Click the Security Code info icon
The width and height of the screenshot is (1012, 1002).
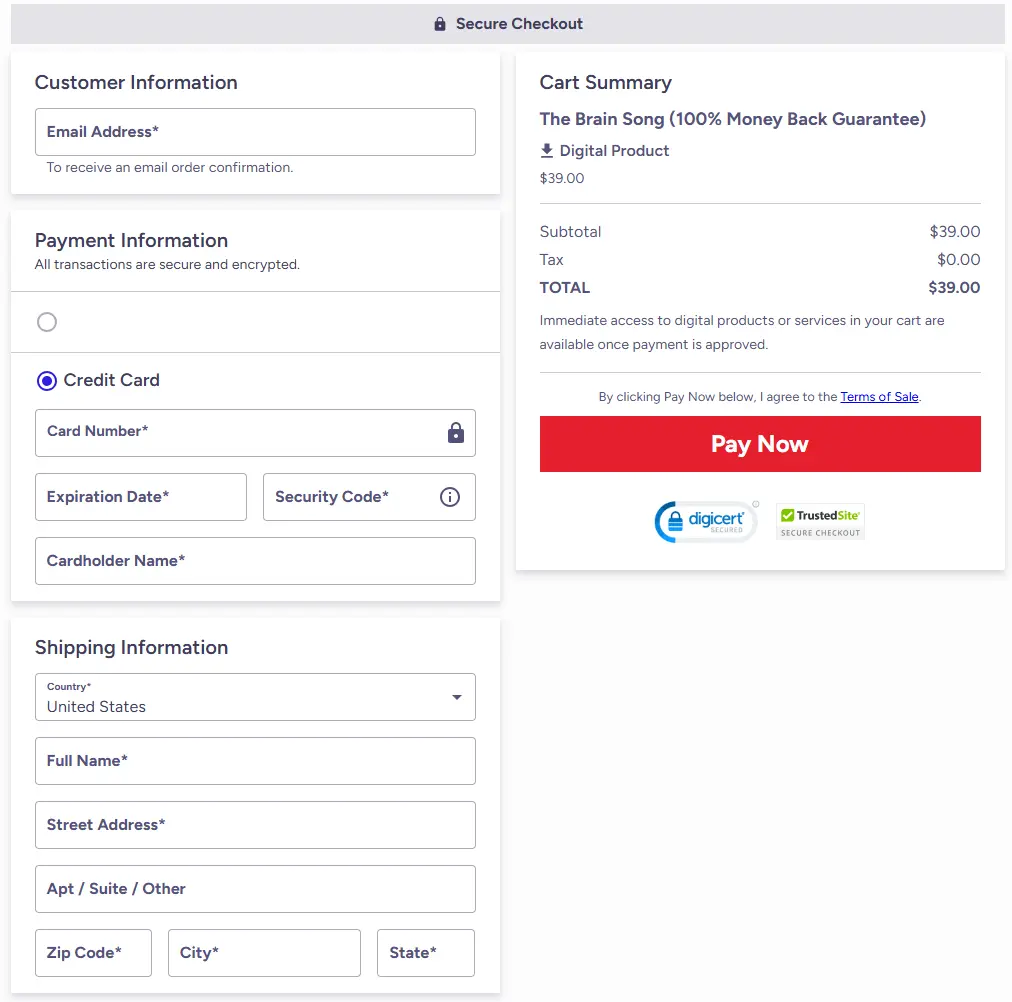click(450, 497)
